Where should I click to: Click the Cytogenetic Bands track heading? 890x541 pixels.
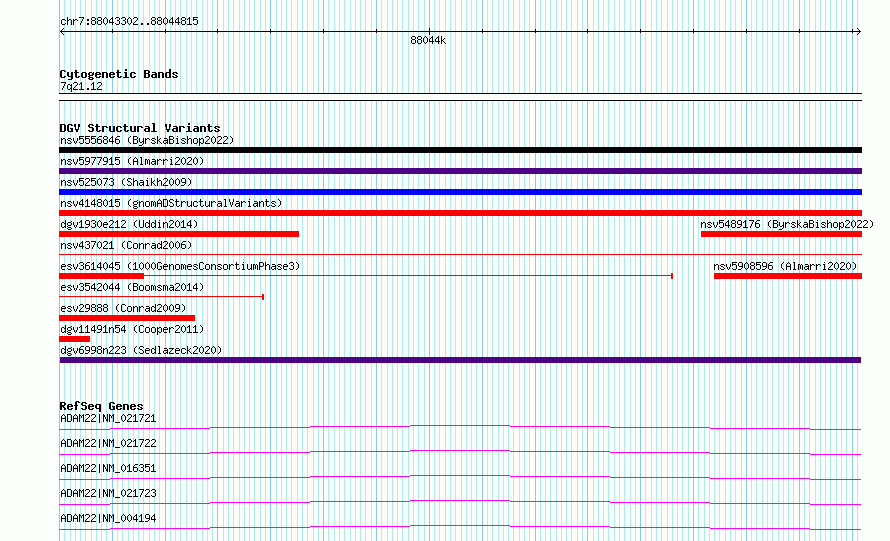click(x=119, y=74)
